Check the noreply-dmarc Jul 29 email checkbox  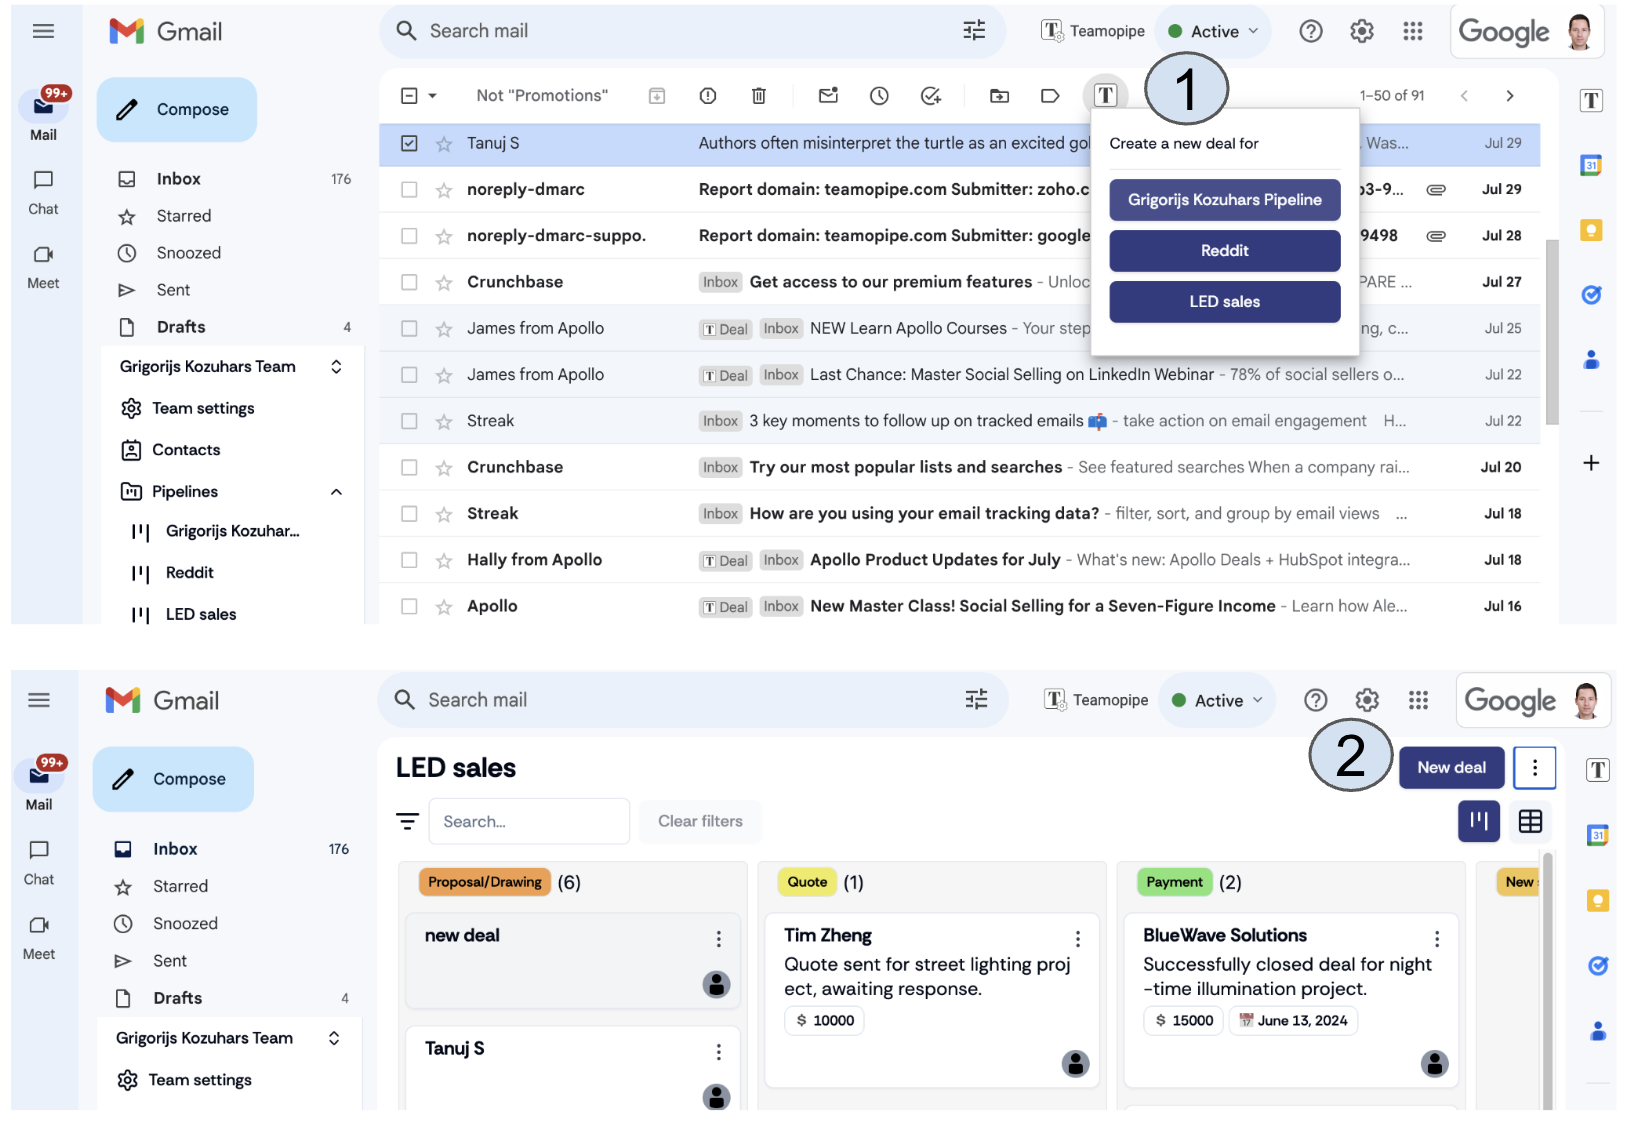point(409,190)
